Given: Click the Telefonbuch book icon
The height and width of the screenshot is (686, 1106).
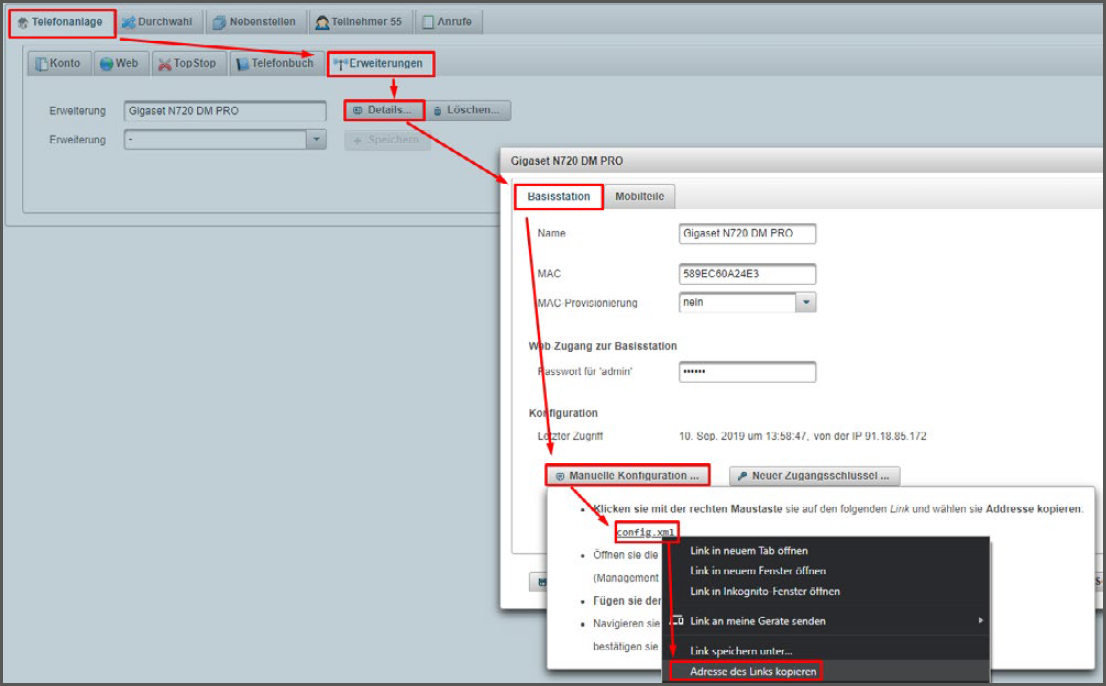Looking at the screenshot, I should tap(243, 64).
